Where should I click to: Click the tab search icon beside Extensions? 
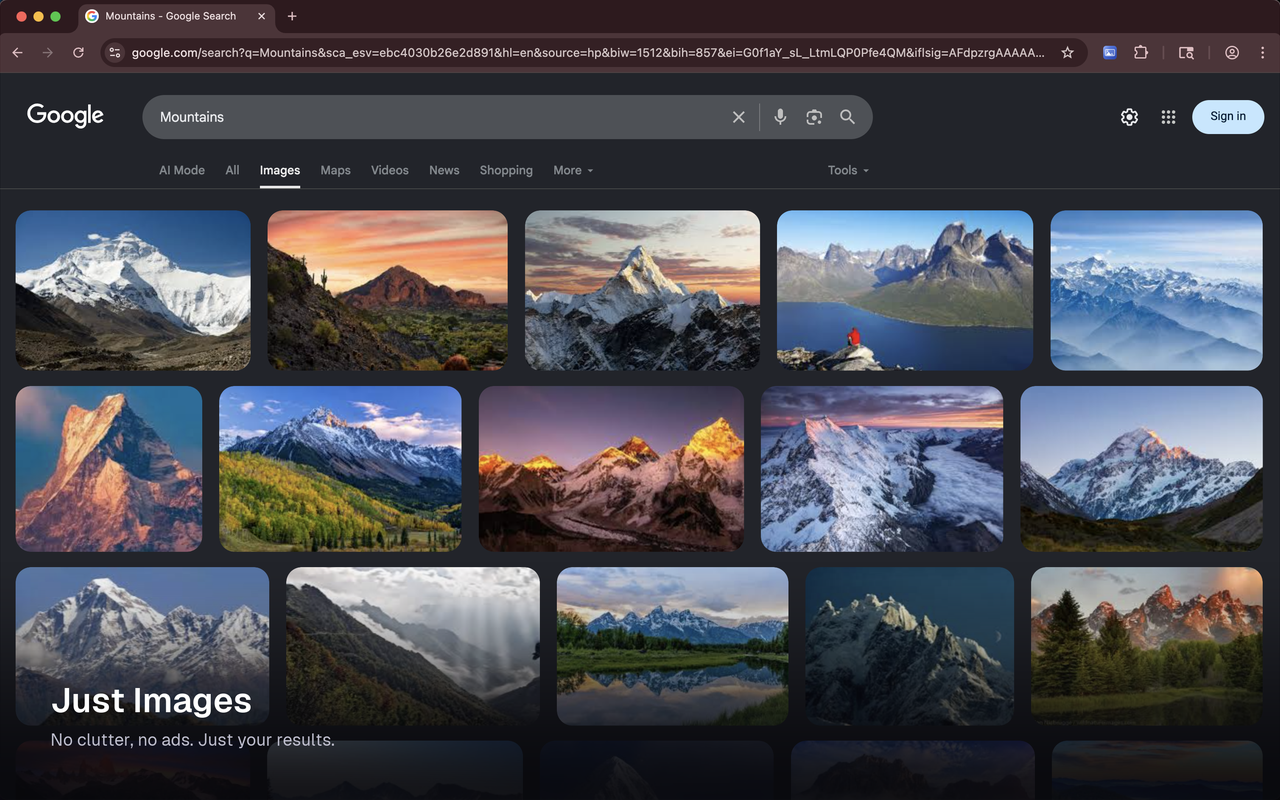point(1186,52)
